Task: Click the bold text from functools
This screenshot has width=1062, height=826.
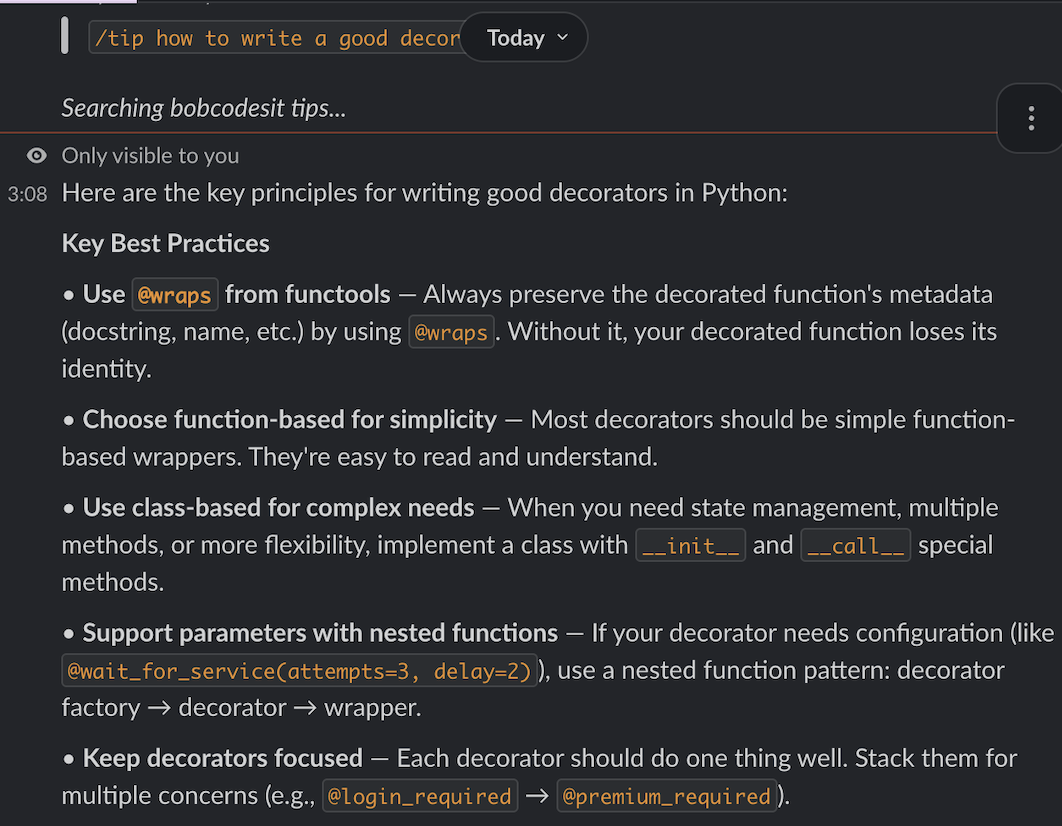Action: click(307, 295)
